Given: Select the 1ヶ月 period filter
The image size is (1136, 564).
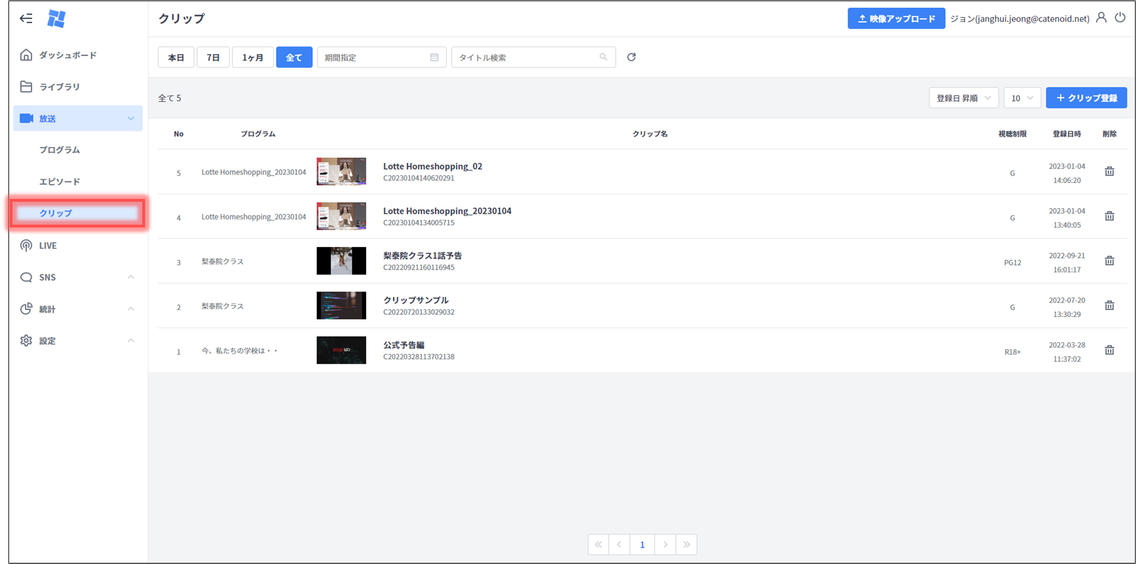Looking at the screenshot, I should pyautogui.click(x=253, y=58).
